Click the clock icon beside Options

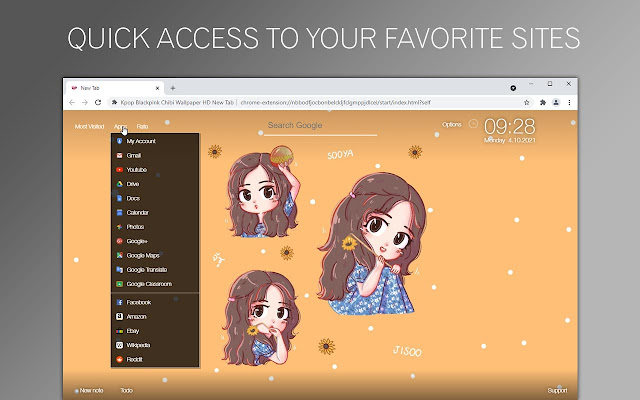tap(473, 124)
